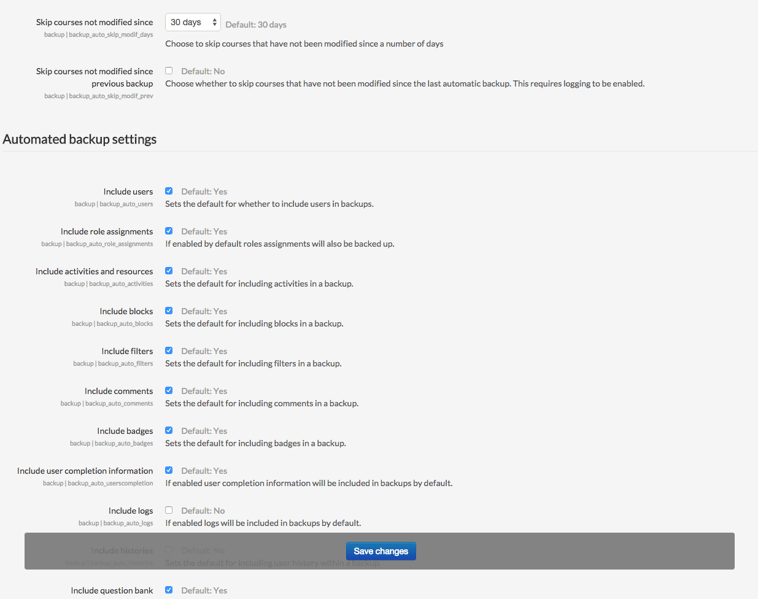Click the Include filters label
Image resolution: width=758 pixels, height=599 pixels.
[x=127, y=351]
